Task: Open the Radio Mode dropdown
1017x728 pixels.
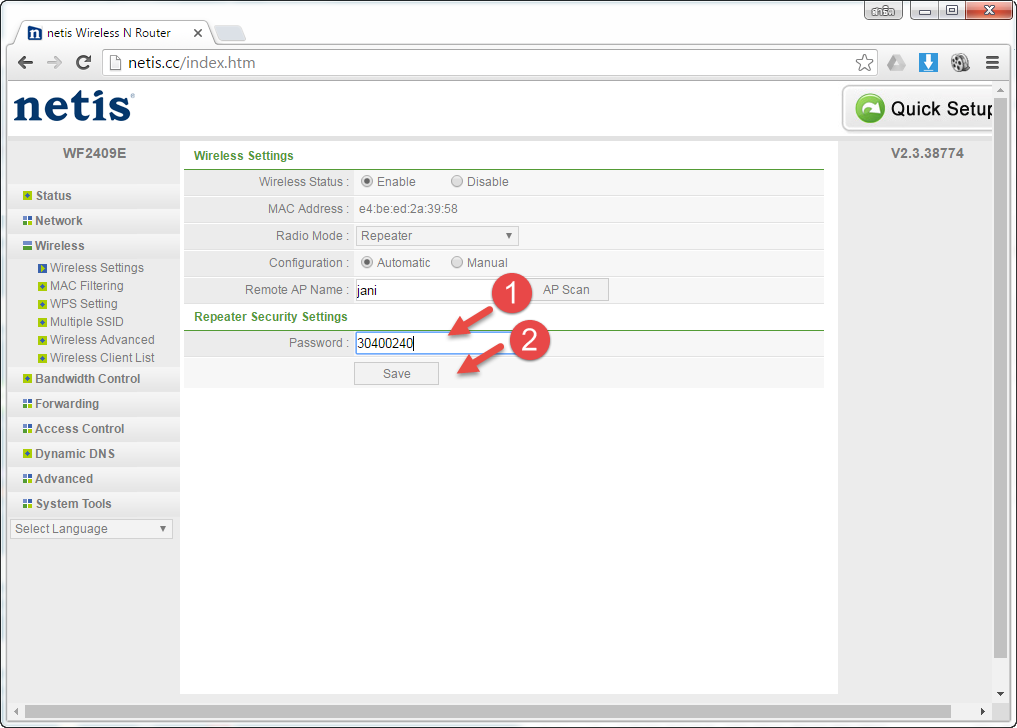Action: point(437,236)
